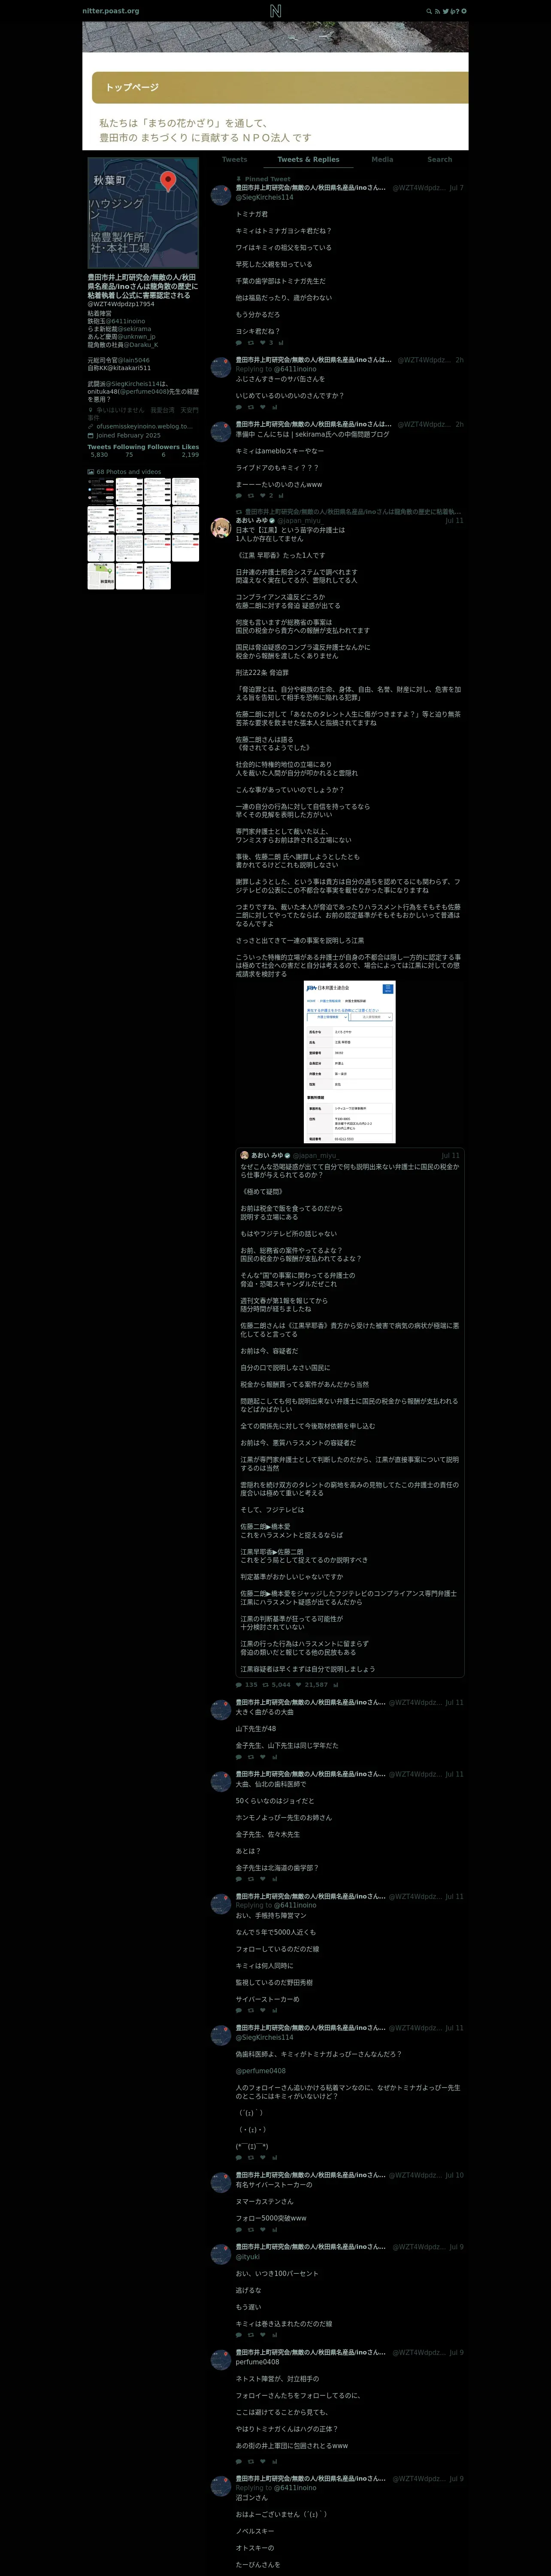Click reply icon under '金子先生は北海道の歯学部？' tweet

[238, 1879]
